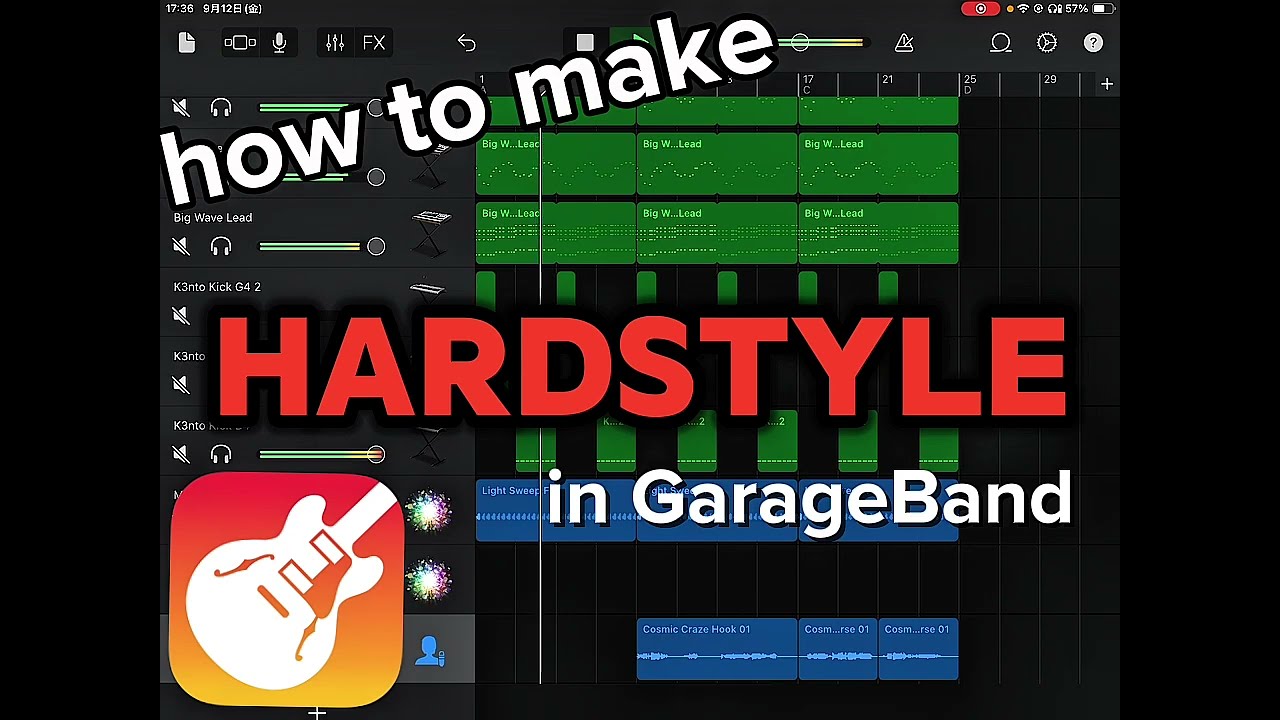Tap the 57% battery indicator

tap(1089, 9)
